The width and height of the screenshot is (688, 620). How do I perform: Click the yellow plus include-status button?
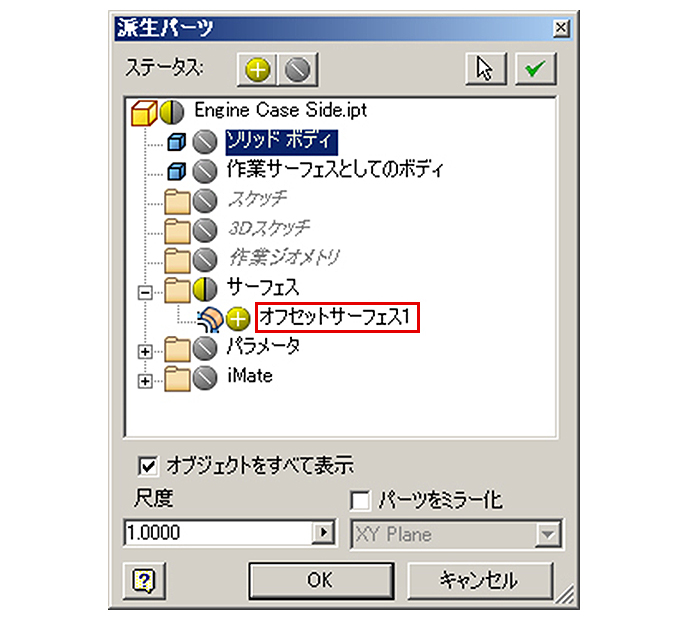click(257, 69)
